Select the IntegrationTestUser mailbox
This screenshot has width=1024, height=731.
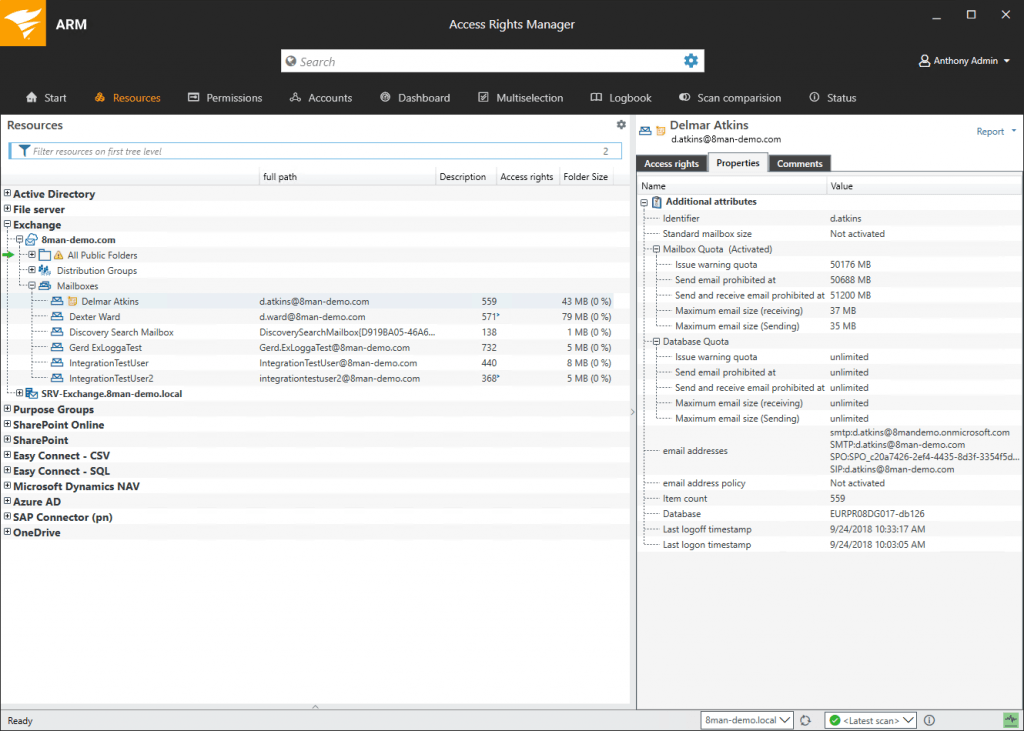pos(108,363)
